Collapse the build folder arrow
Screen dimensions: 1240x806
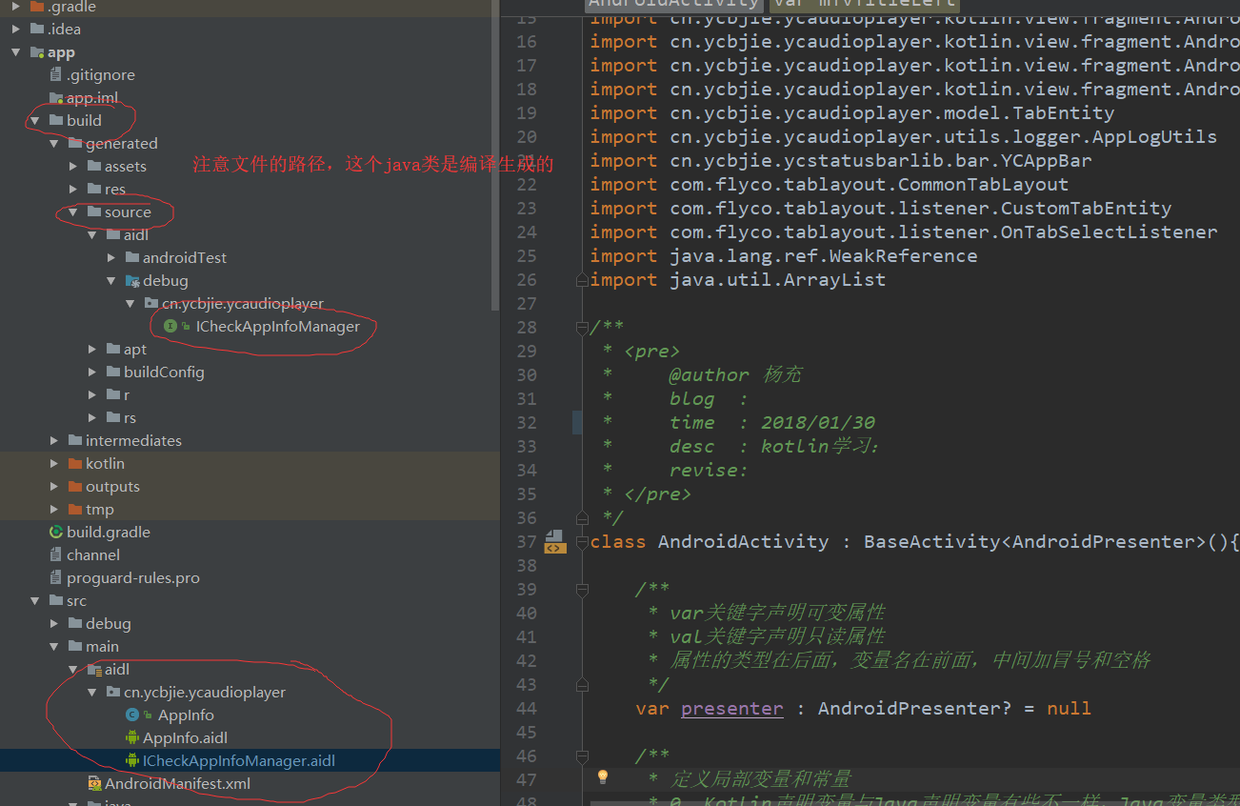click(x=35, y=120)
